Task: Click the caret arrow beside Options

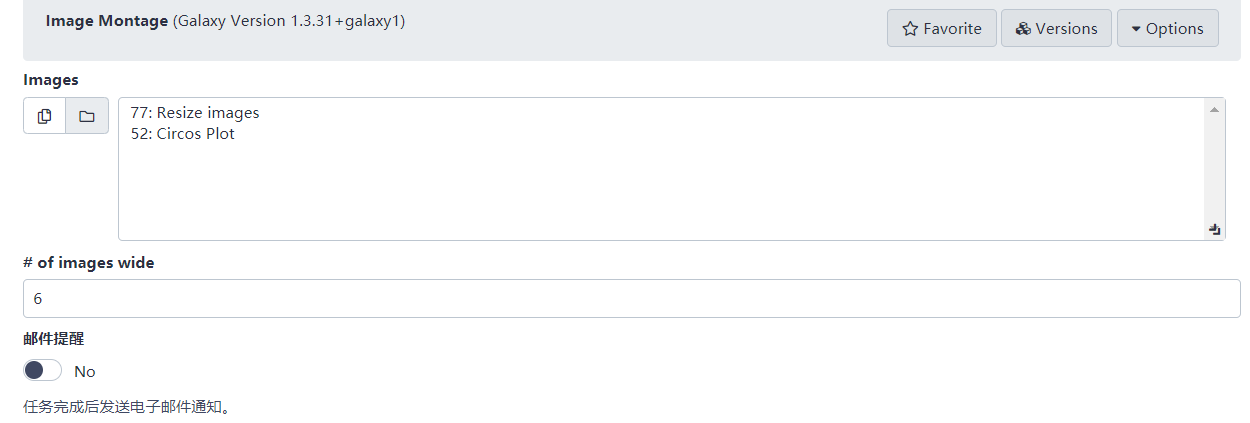Action: [1136, 29]
